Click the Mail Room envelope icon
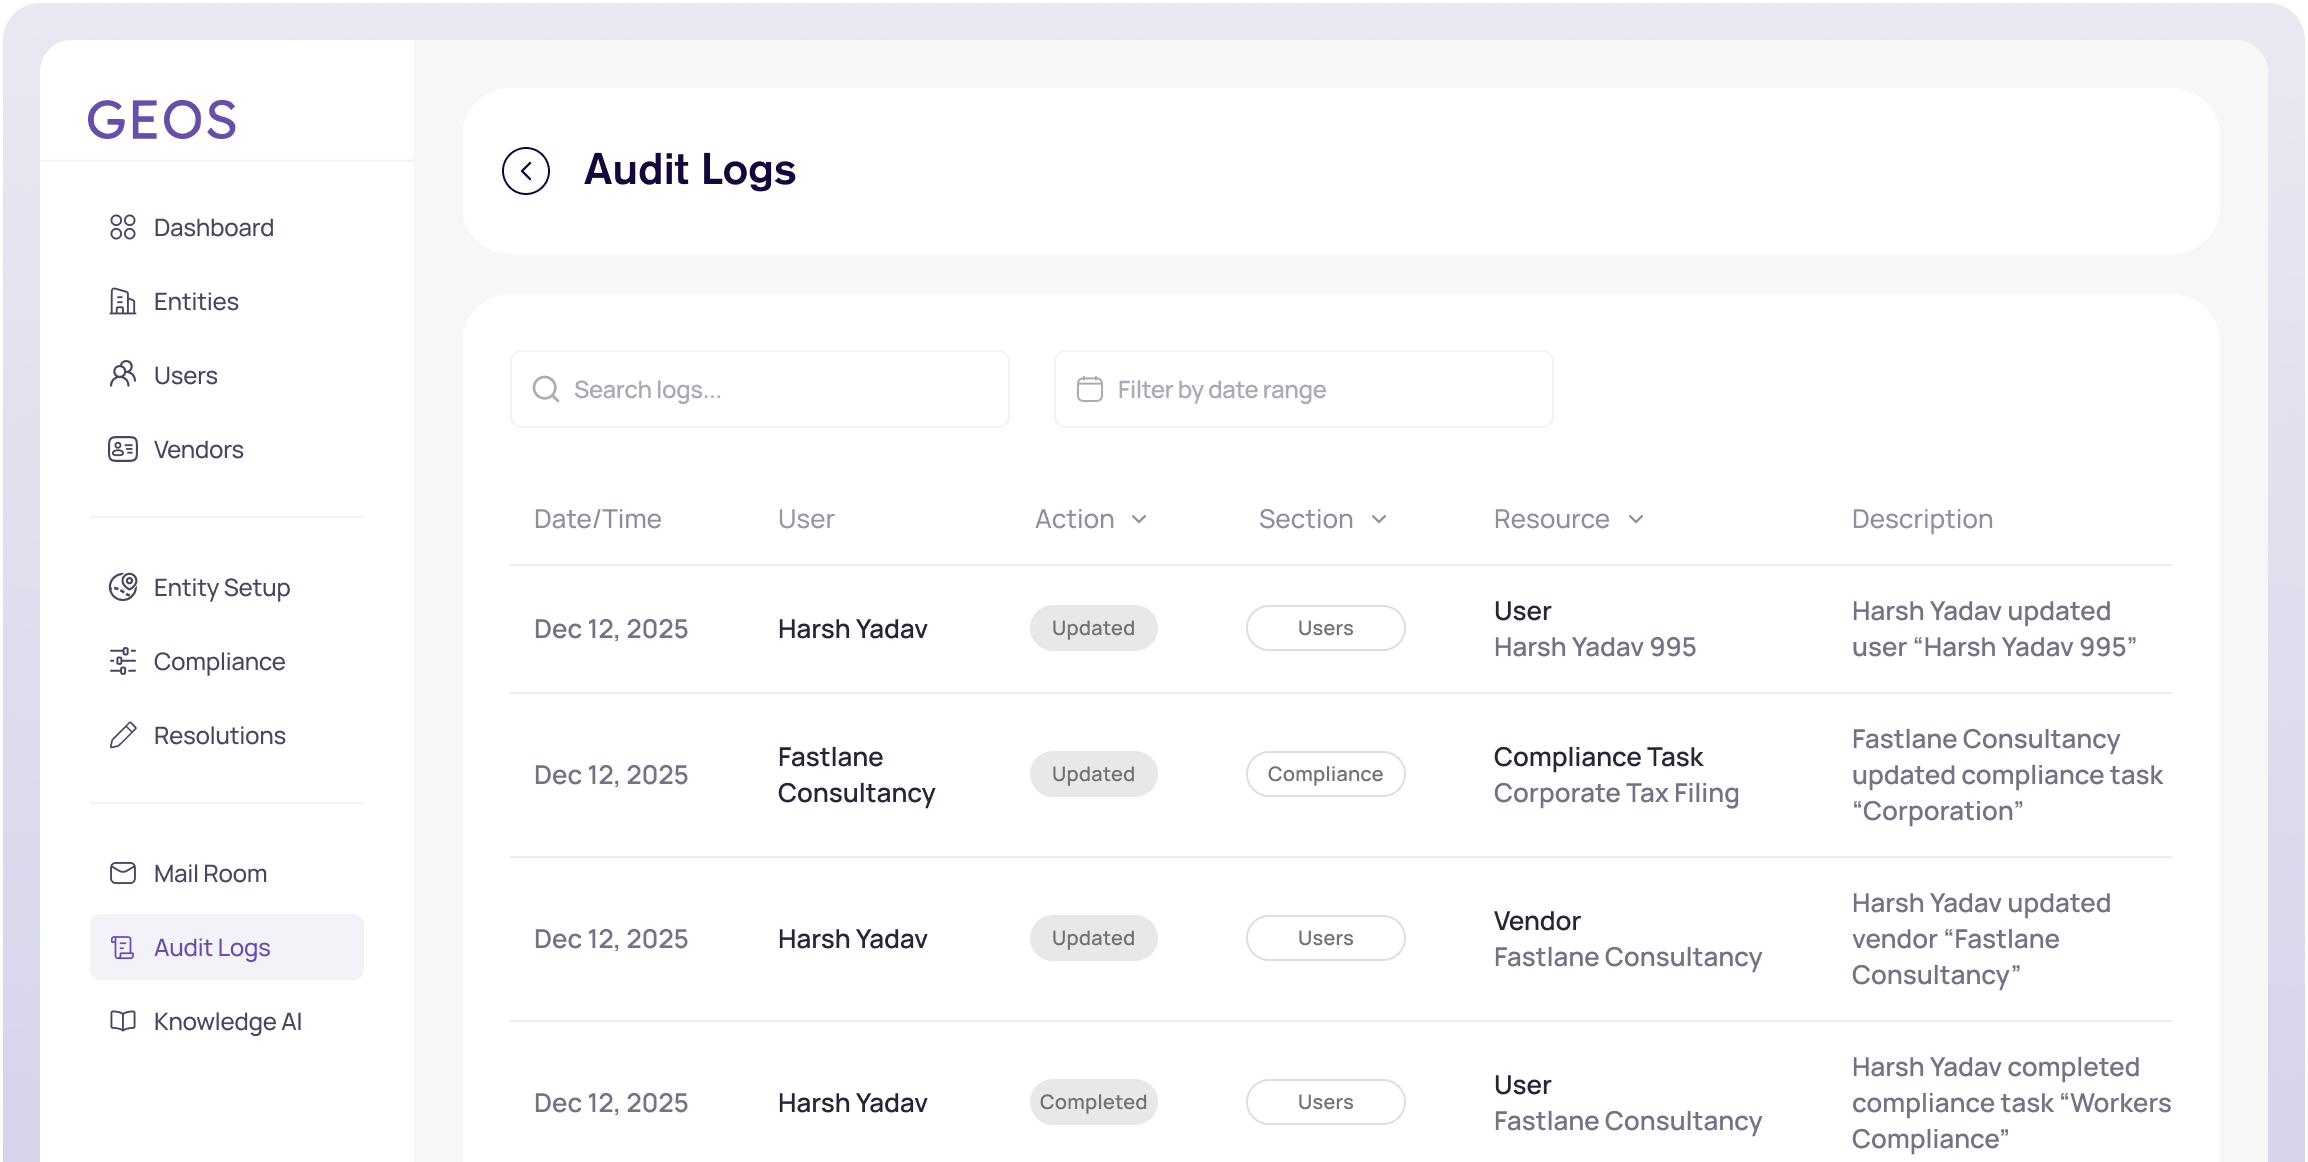The image size is (2308, 1162). 123,873
